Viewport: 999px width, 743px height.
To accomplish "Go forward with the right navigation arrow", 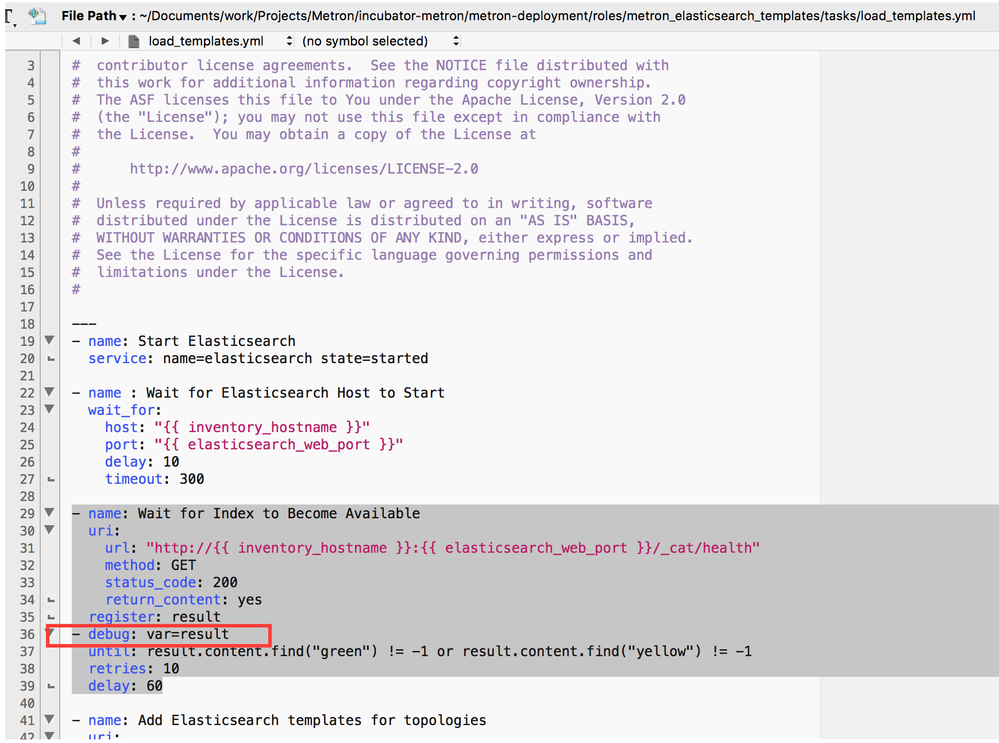I will 105,41.
